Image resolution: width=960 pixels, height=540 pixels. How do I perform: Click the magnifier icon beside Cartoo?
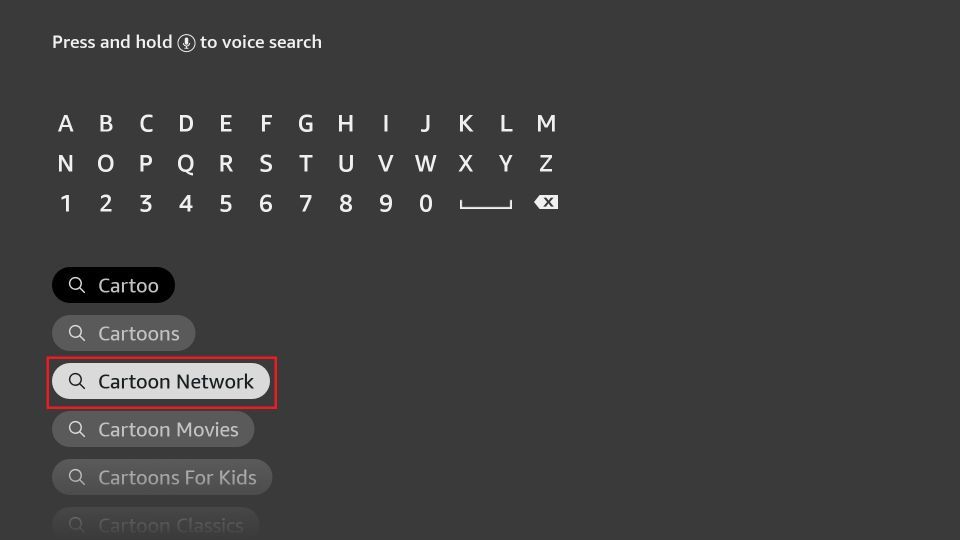pos(77,285)
